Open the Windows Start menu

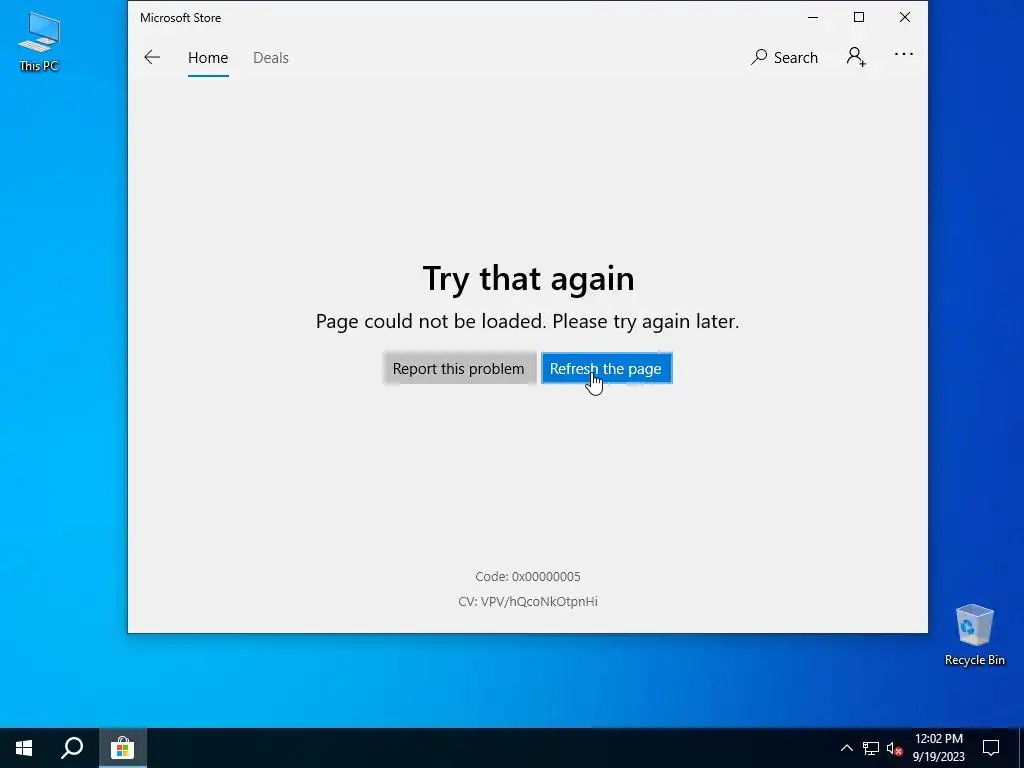(24, 748)
